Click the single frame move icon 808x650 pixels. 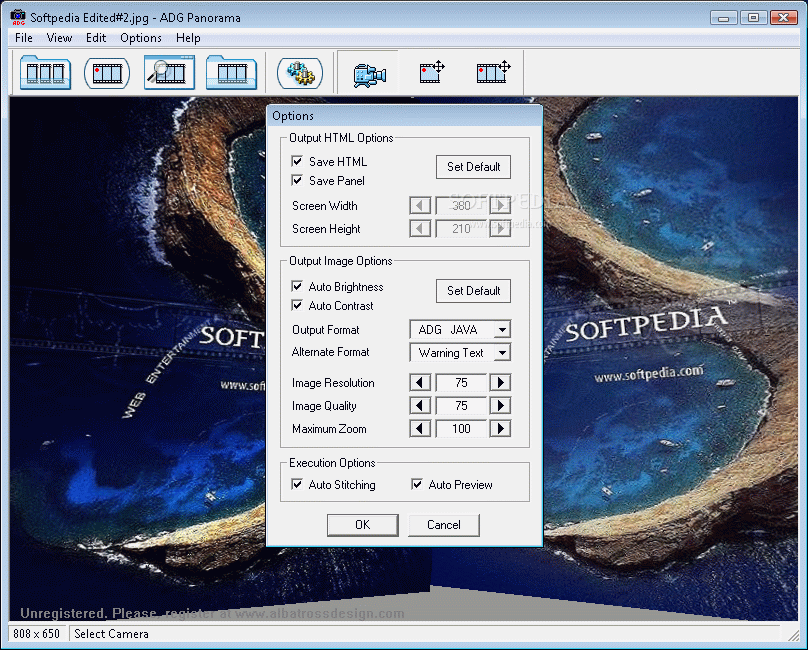pyautogui.click(x=431, y=72)
